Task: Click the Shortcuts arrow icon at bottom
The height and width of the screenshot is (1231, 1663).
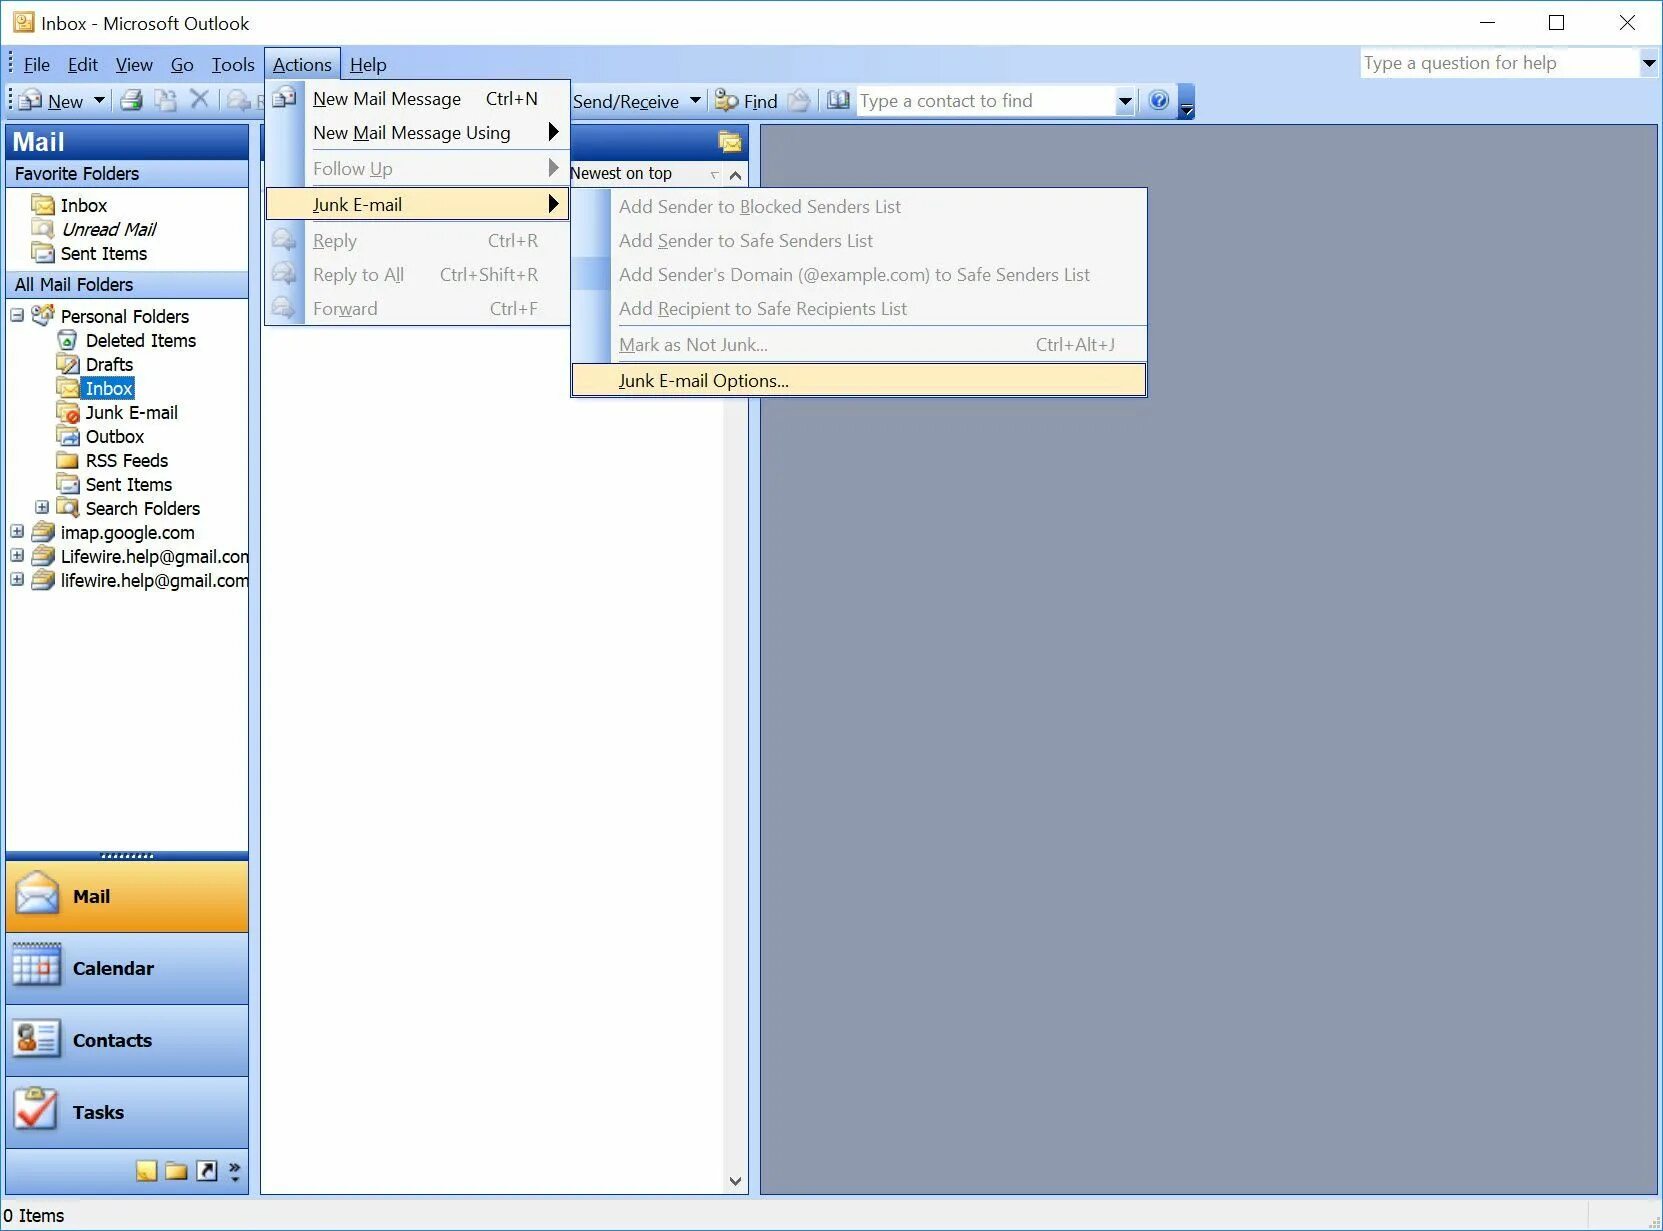Action: pyautogui.click(x=208, y=1171)
